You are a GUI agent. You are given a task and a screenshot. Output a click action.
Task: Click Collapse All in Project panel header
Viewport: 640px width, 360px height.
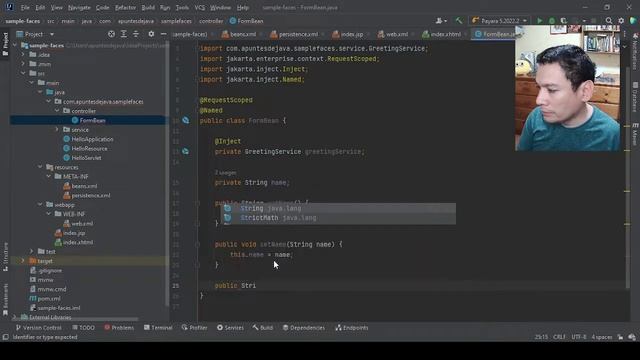point(136,34)
